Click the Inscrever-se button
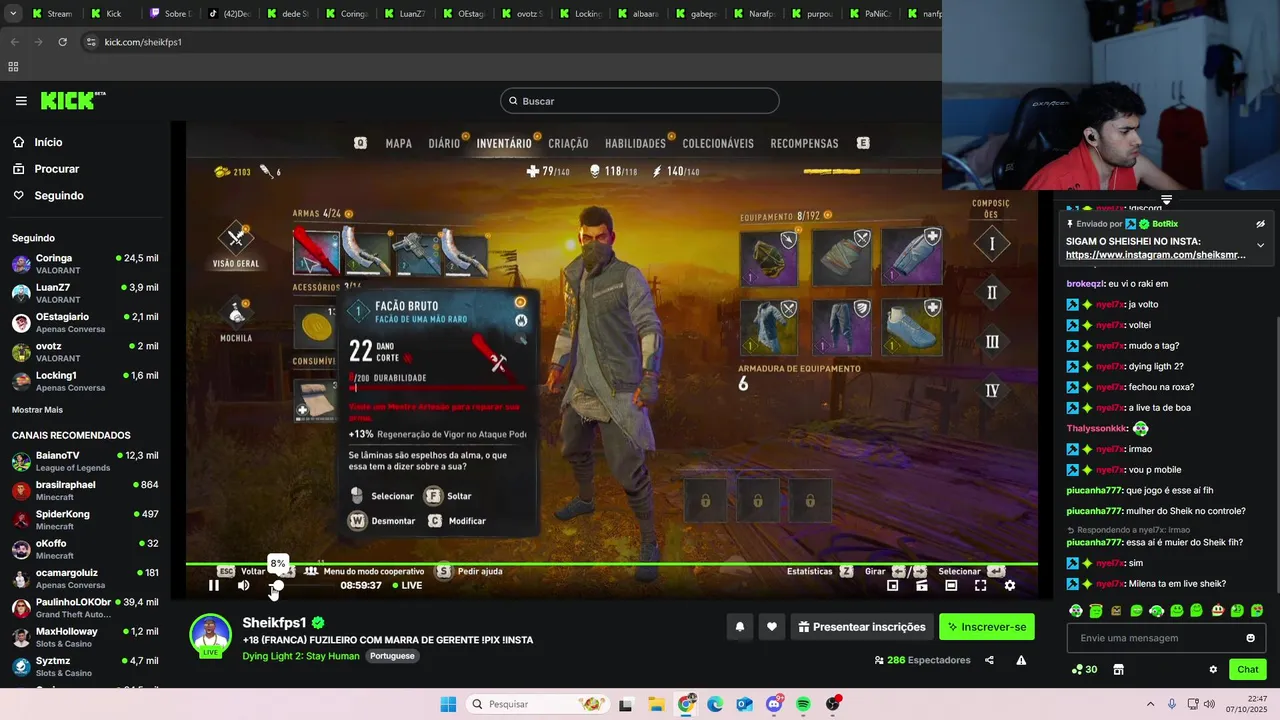Image resolution: width=1280 pixels, height=720 pixels. click(986, 627)
